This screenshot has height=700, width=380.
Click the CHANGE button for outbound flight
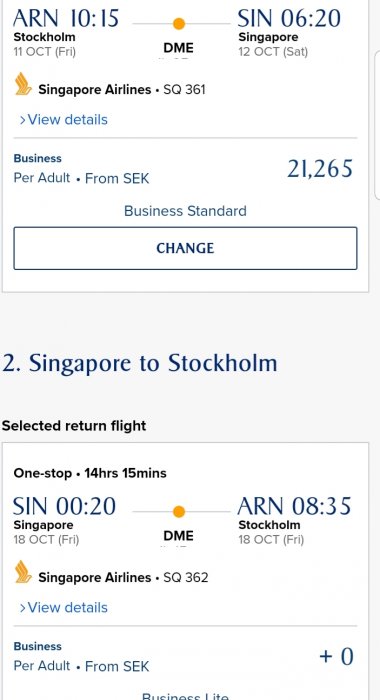(x=185, y=248)
